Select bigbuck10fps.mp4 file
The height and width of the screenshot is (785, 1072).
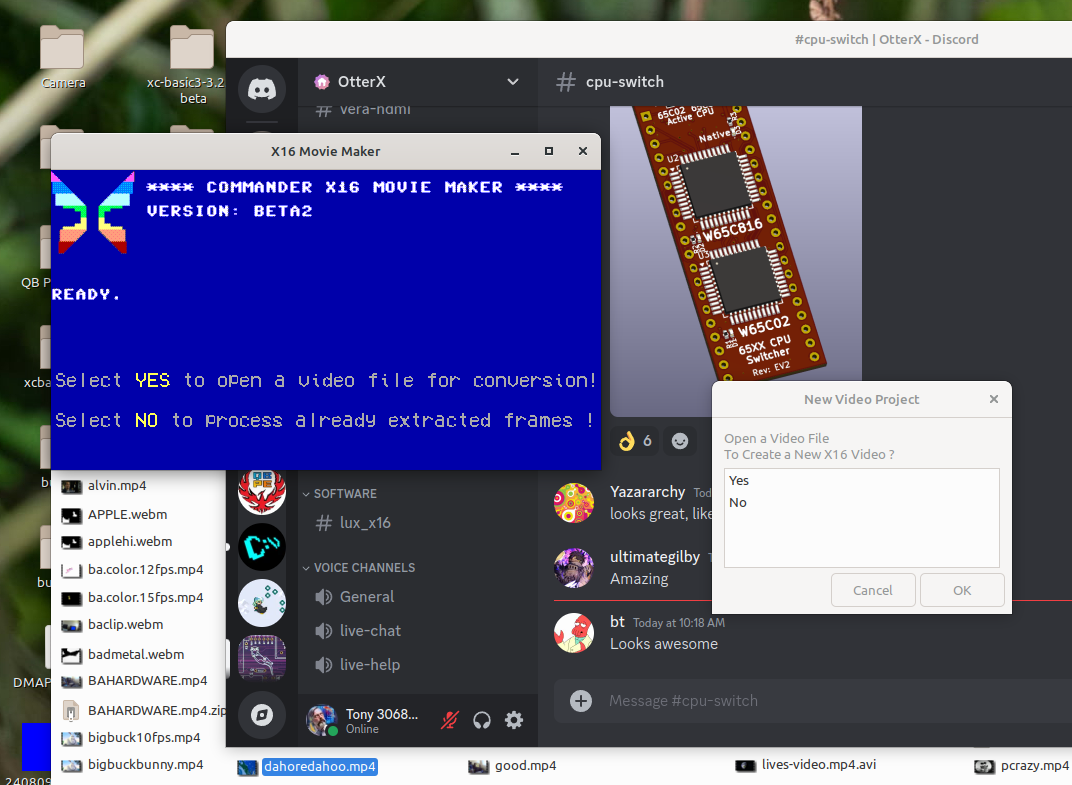131,738
